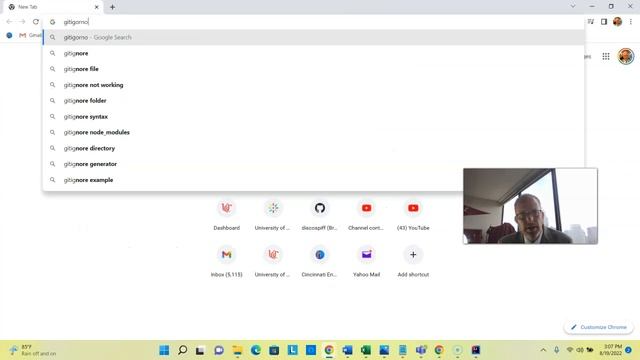Viewport: 640px width, 360px height.
Task: Open Microsoft Edge from taskbar
Action: [x=256, y=350]
